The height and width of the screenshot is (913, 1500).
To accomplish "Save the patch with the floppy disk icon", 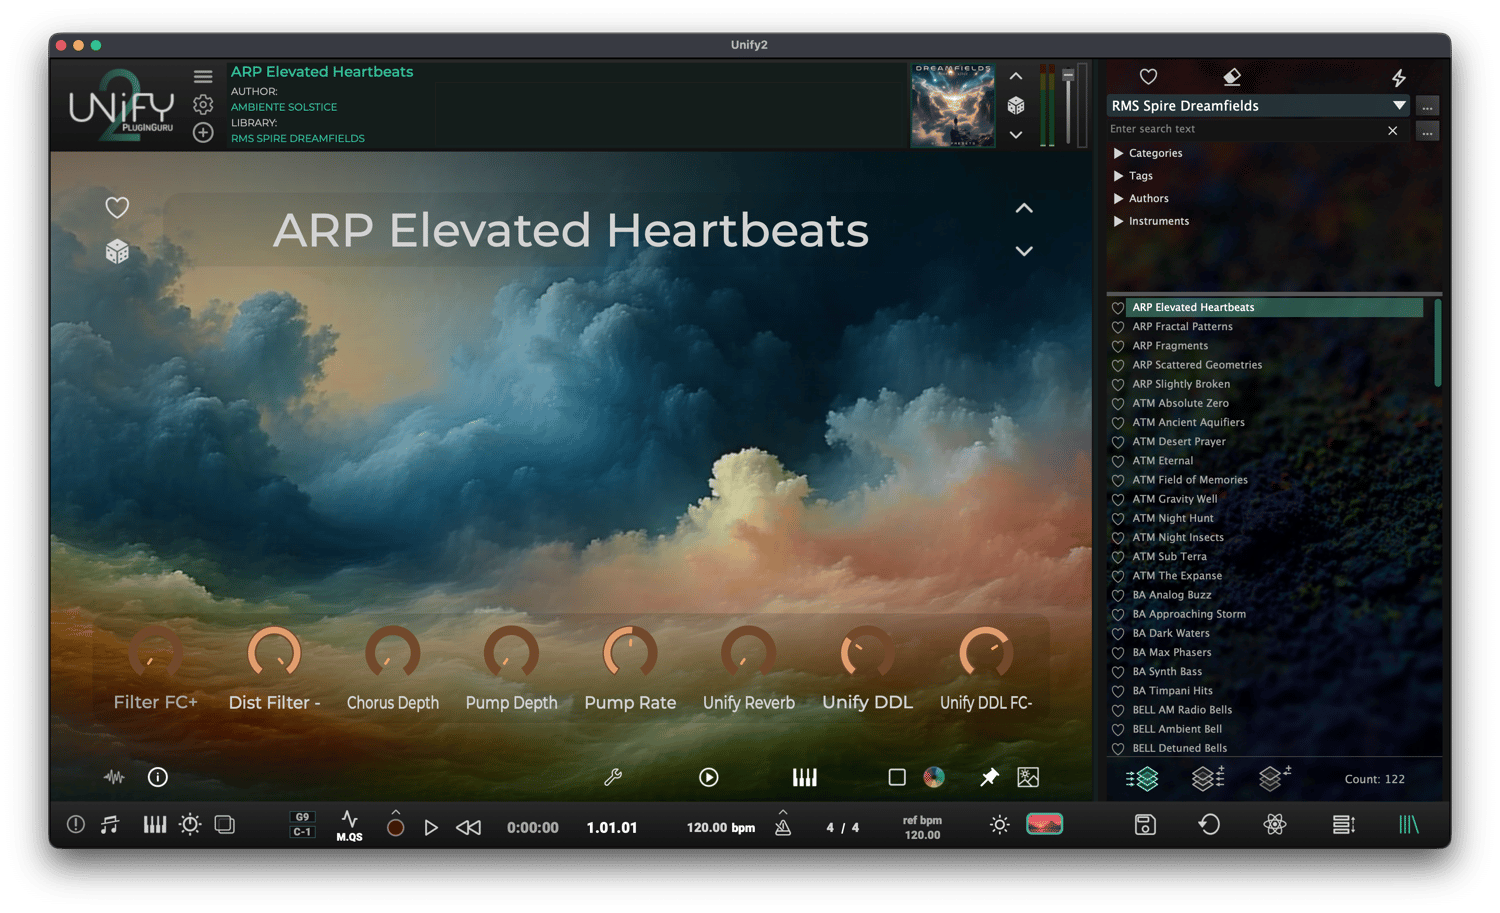I will [1145, 825].
